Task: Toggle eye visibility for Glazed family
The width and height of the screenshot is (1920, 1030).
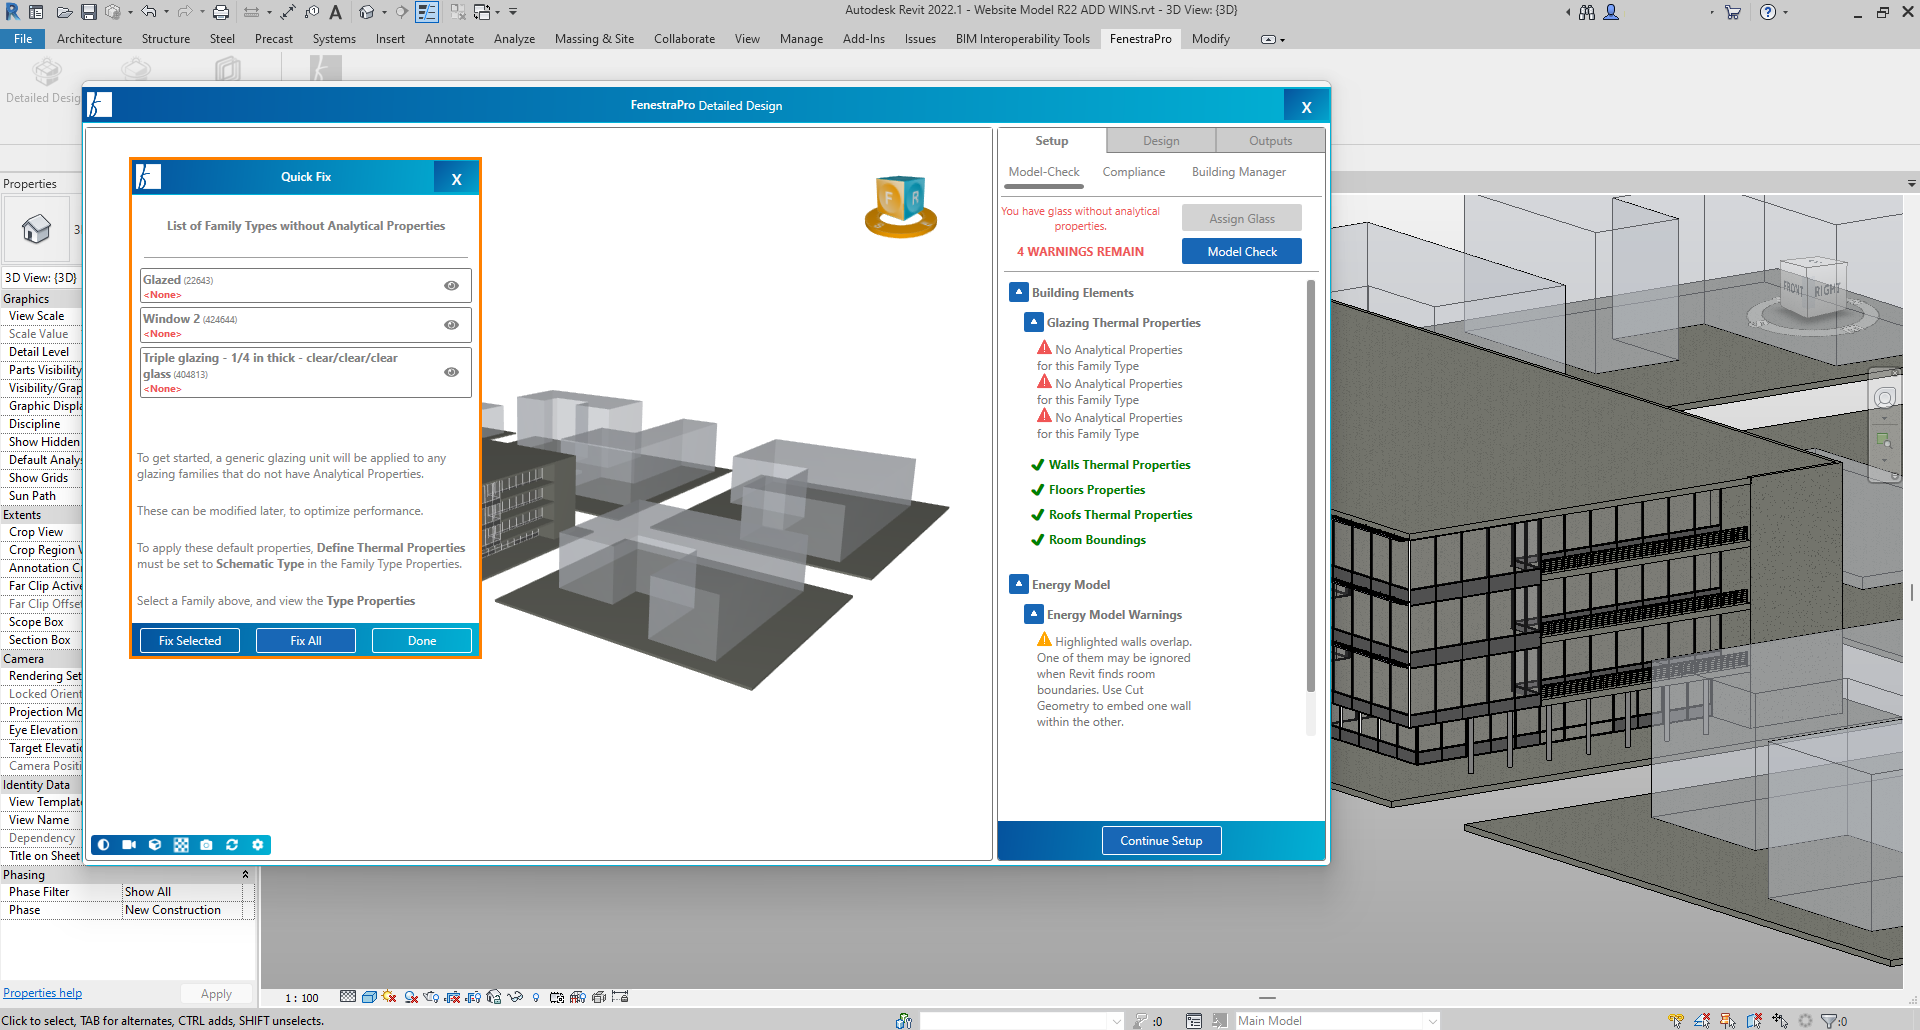Action: (x=451, y=286)
